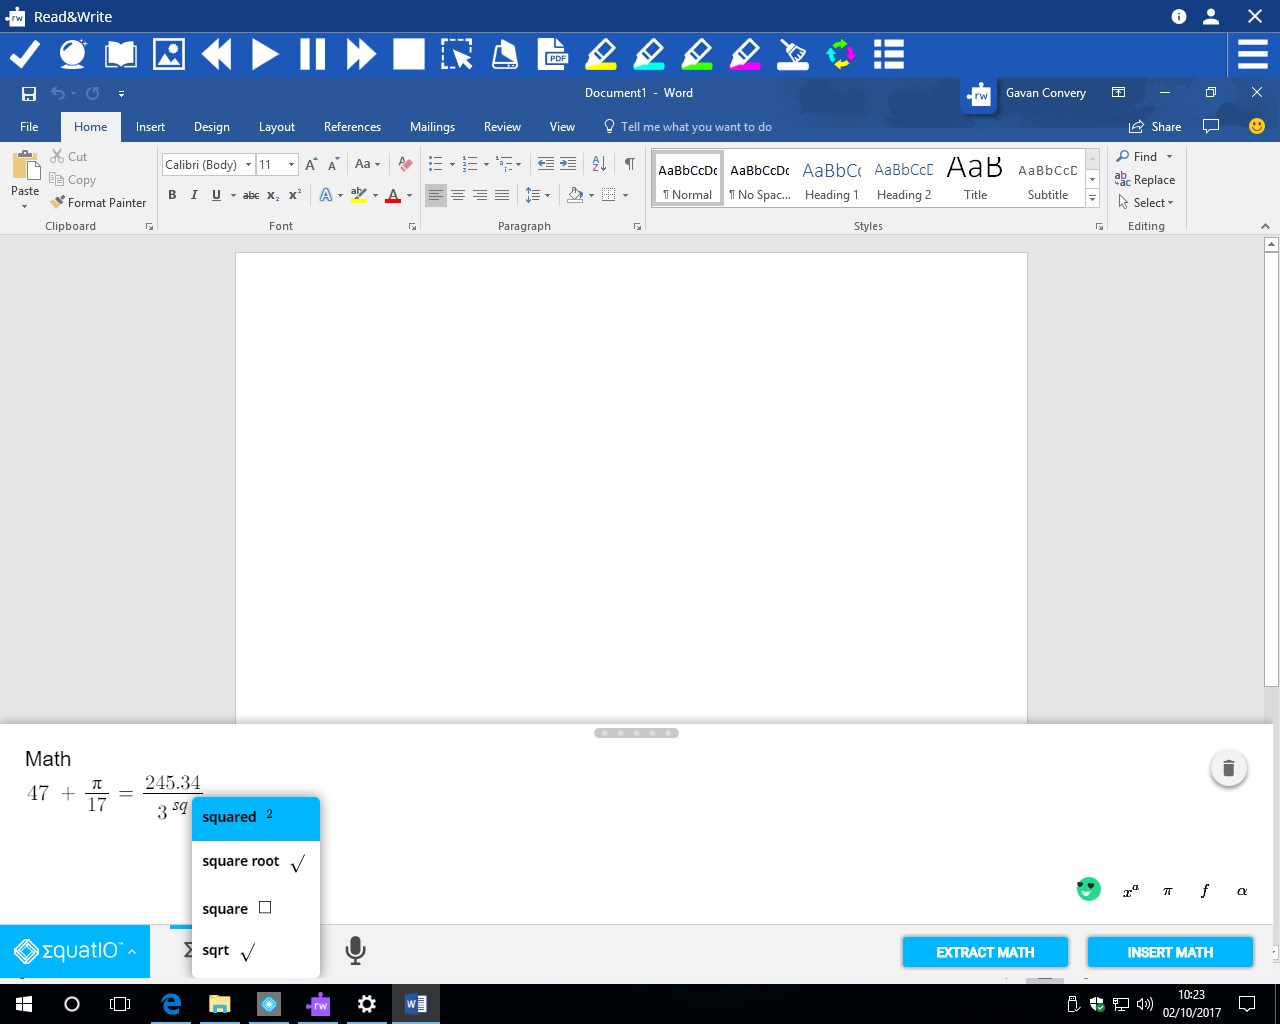Activate the microphone for math dictation
Screen dimensions: 1280x1024
[355, 951]
